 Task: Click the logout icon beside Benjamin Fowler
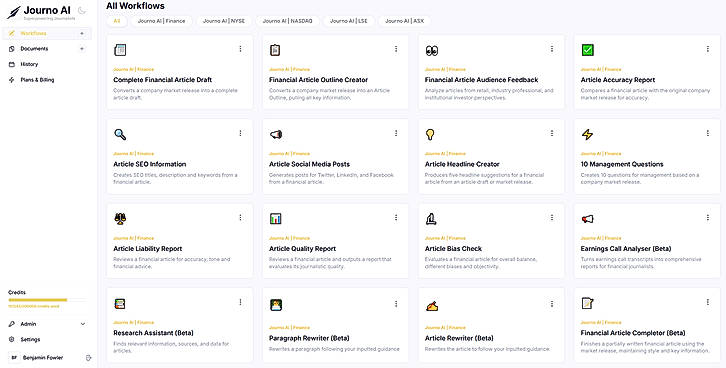pos(88,358)
